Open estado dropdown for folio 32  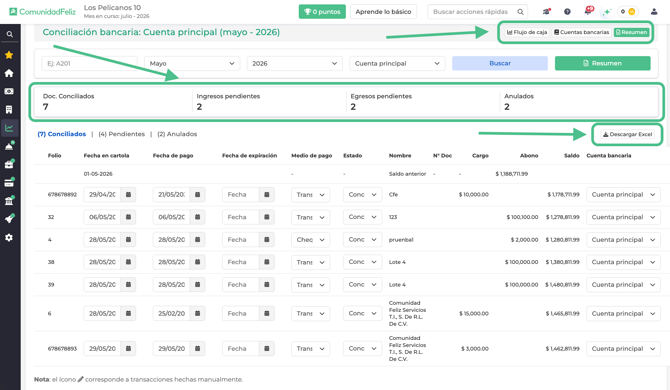362,217
